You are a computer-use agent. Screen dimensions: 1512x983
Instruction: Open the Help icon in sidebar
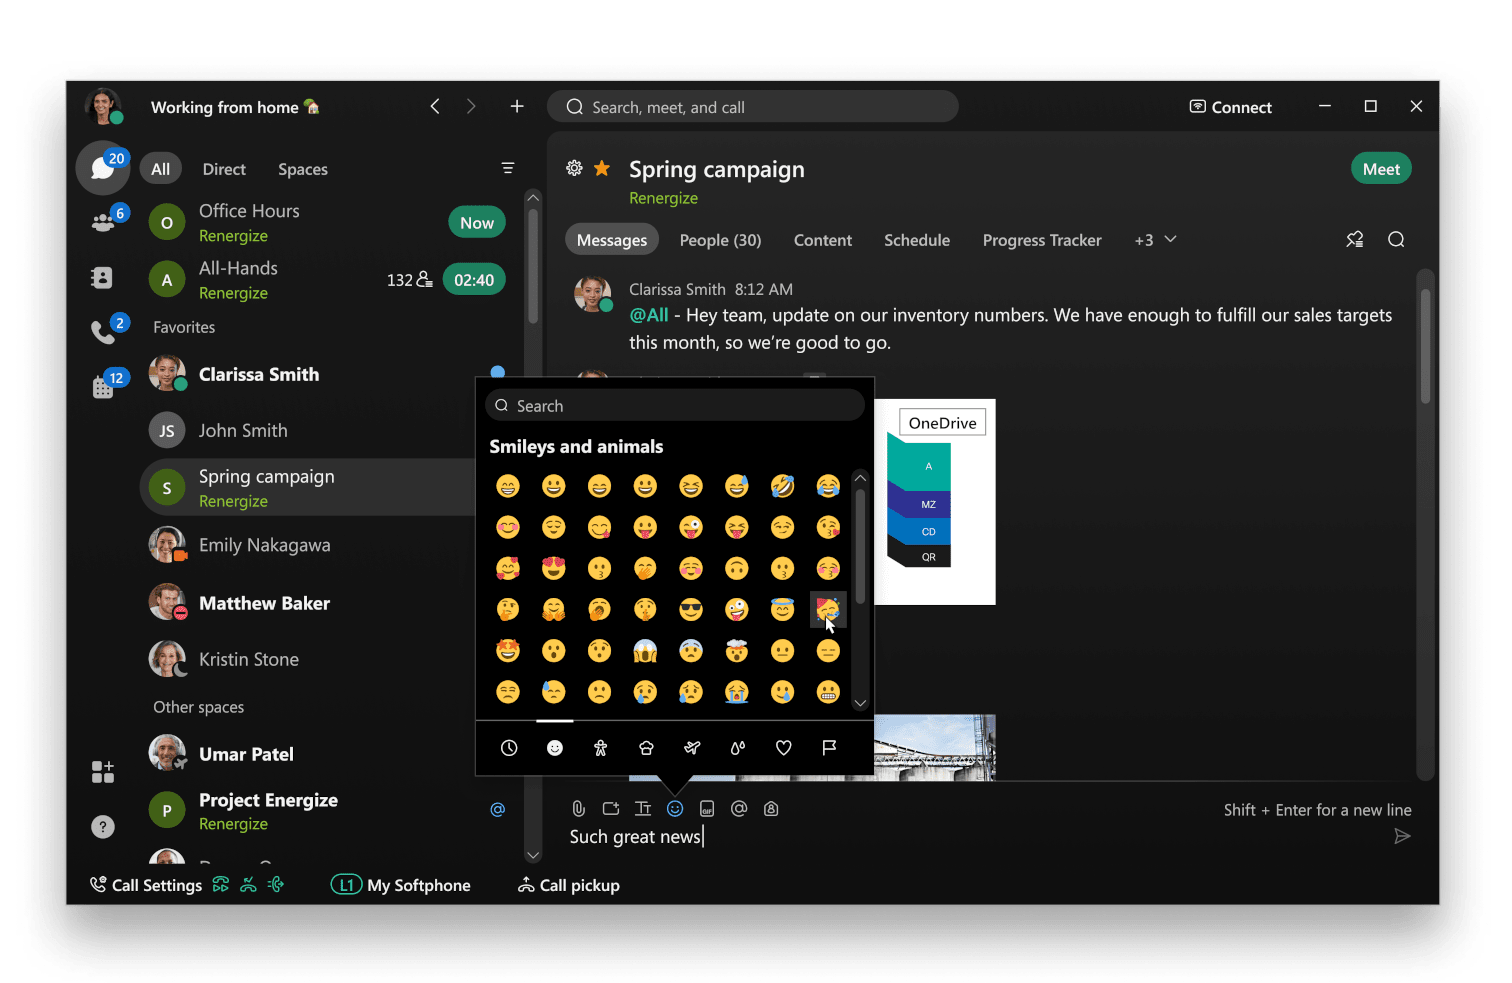[x=102, y=826]
